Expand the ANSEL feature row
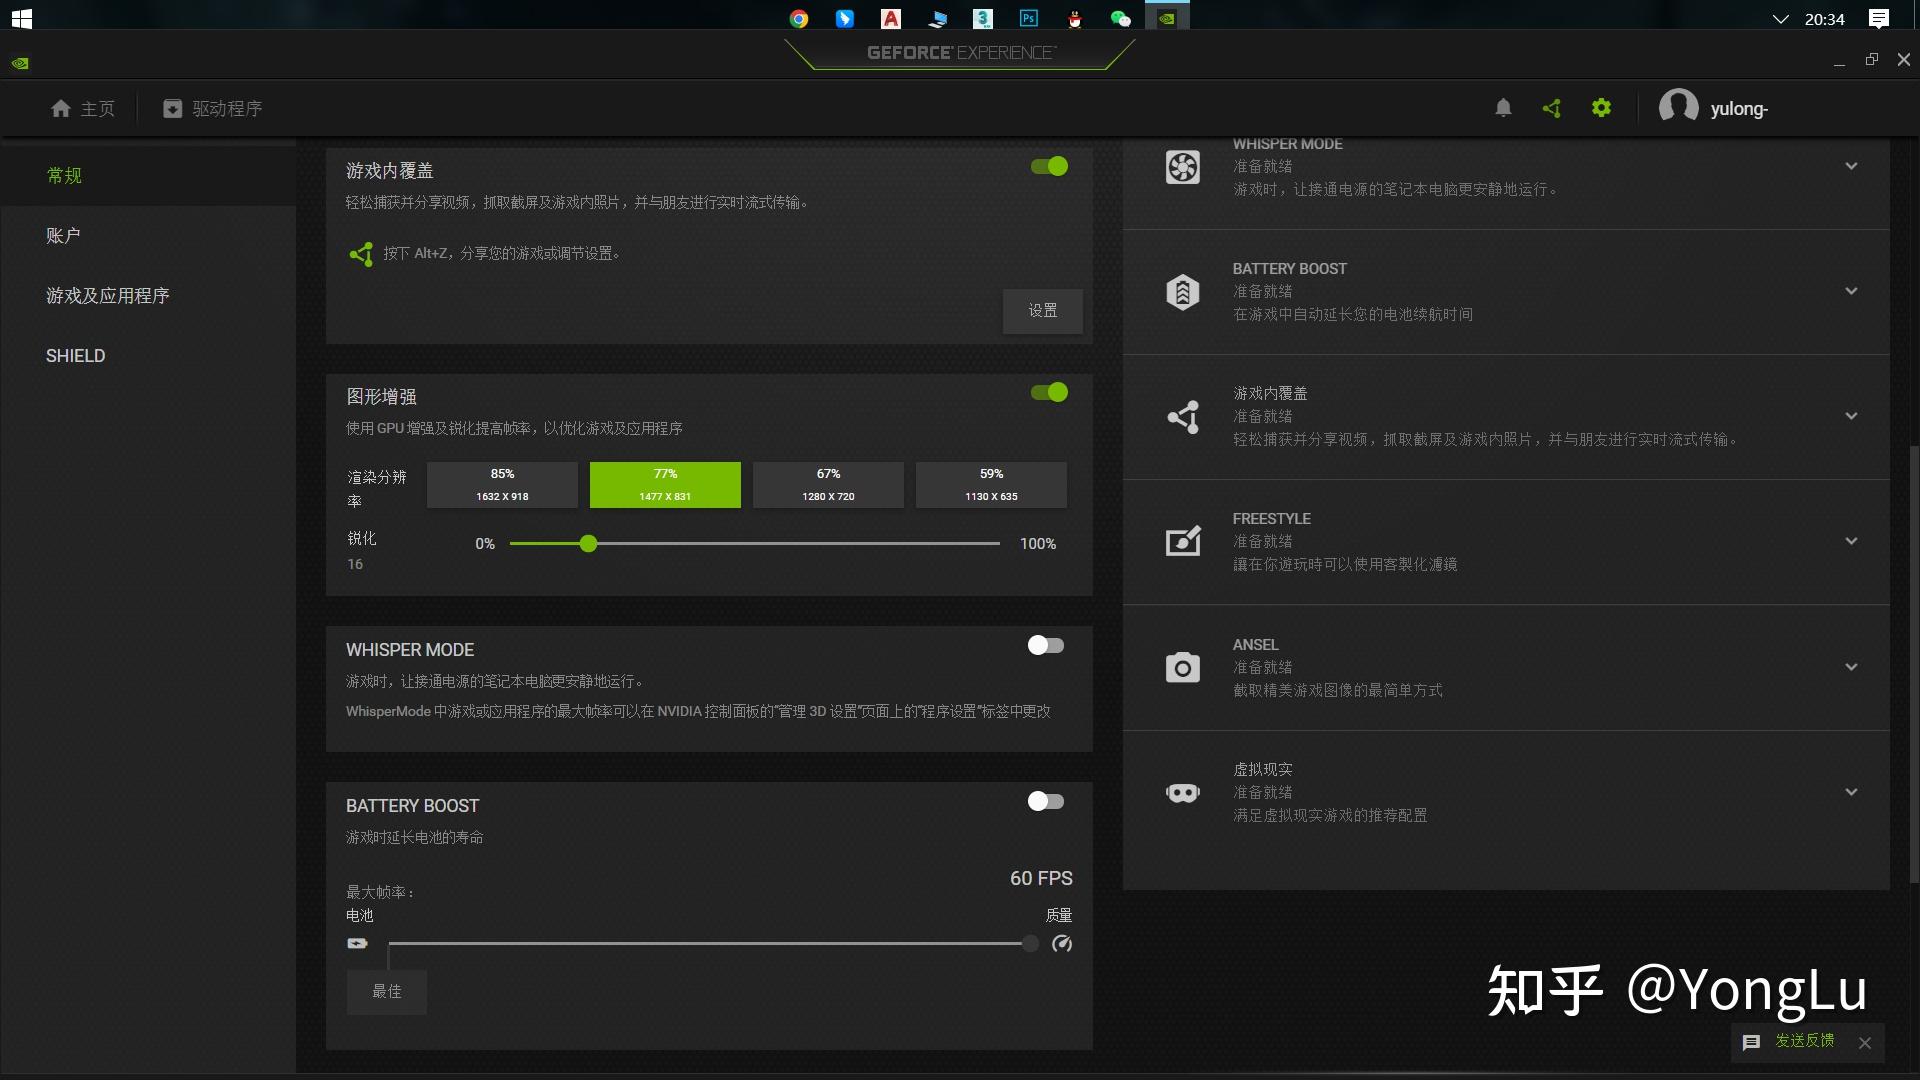 [x=1851, y=667]
